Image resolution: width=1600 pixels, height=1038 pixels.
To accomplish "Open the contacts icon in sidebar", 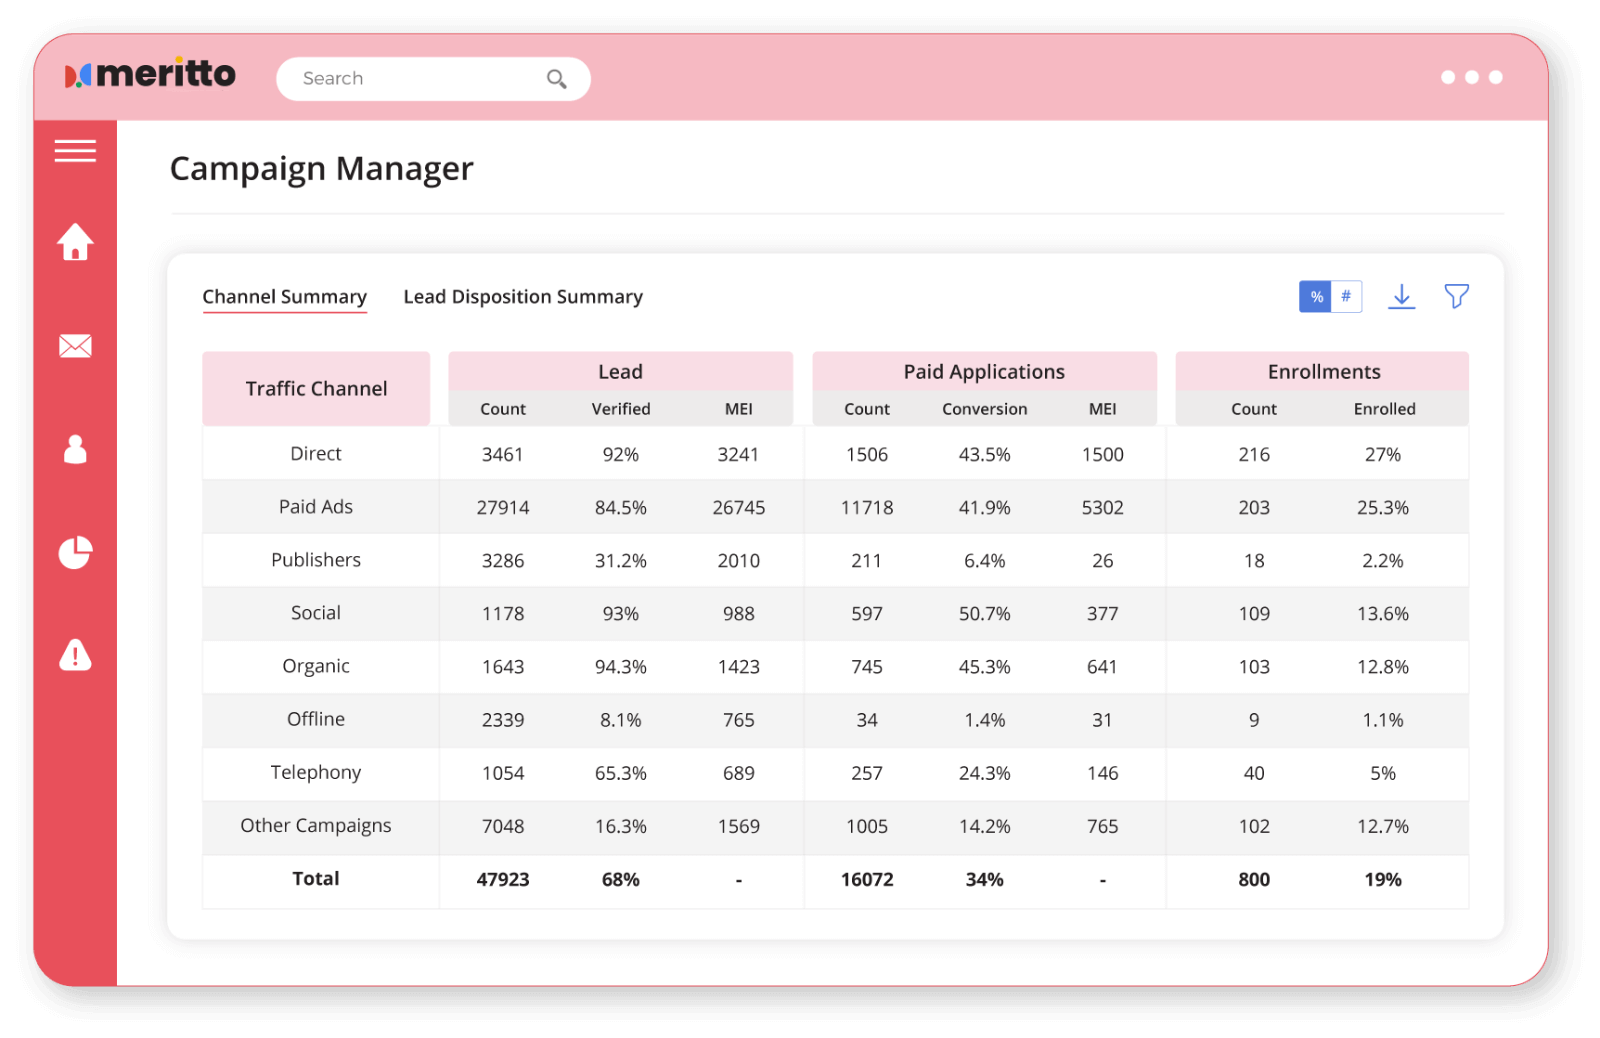I will tap(75, 450).
